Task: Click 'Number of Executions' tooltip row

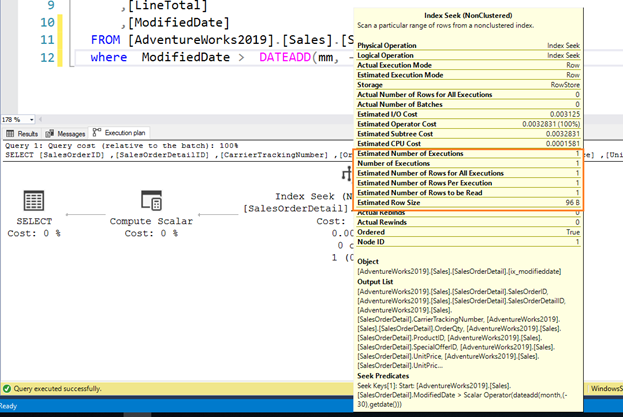Action: pos(468,163)
